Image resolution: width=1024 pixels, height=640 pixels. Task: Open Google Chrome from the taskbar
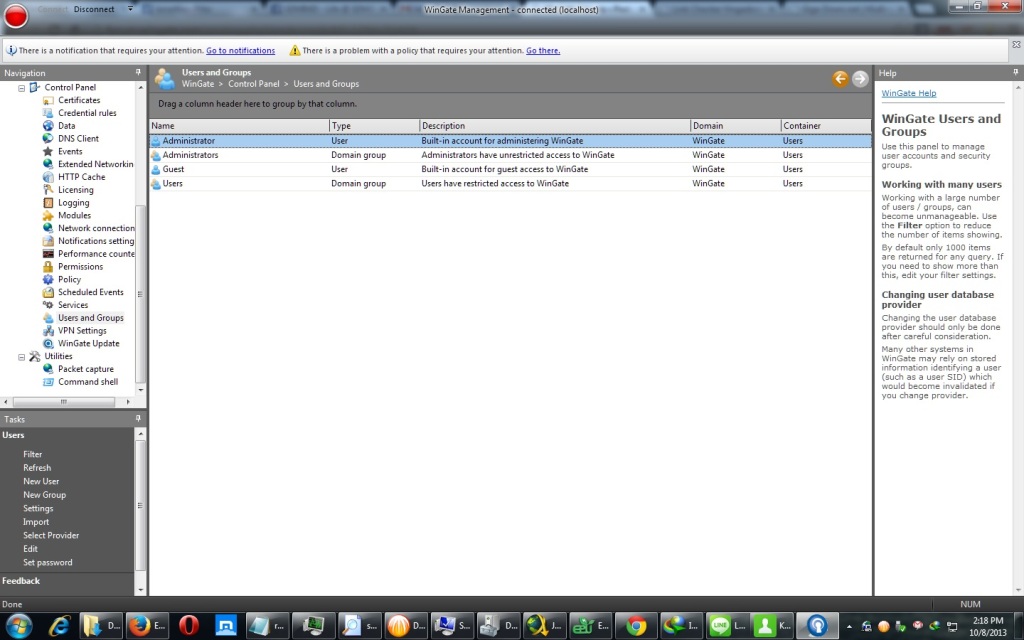click(635, 626)
